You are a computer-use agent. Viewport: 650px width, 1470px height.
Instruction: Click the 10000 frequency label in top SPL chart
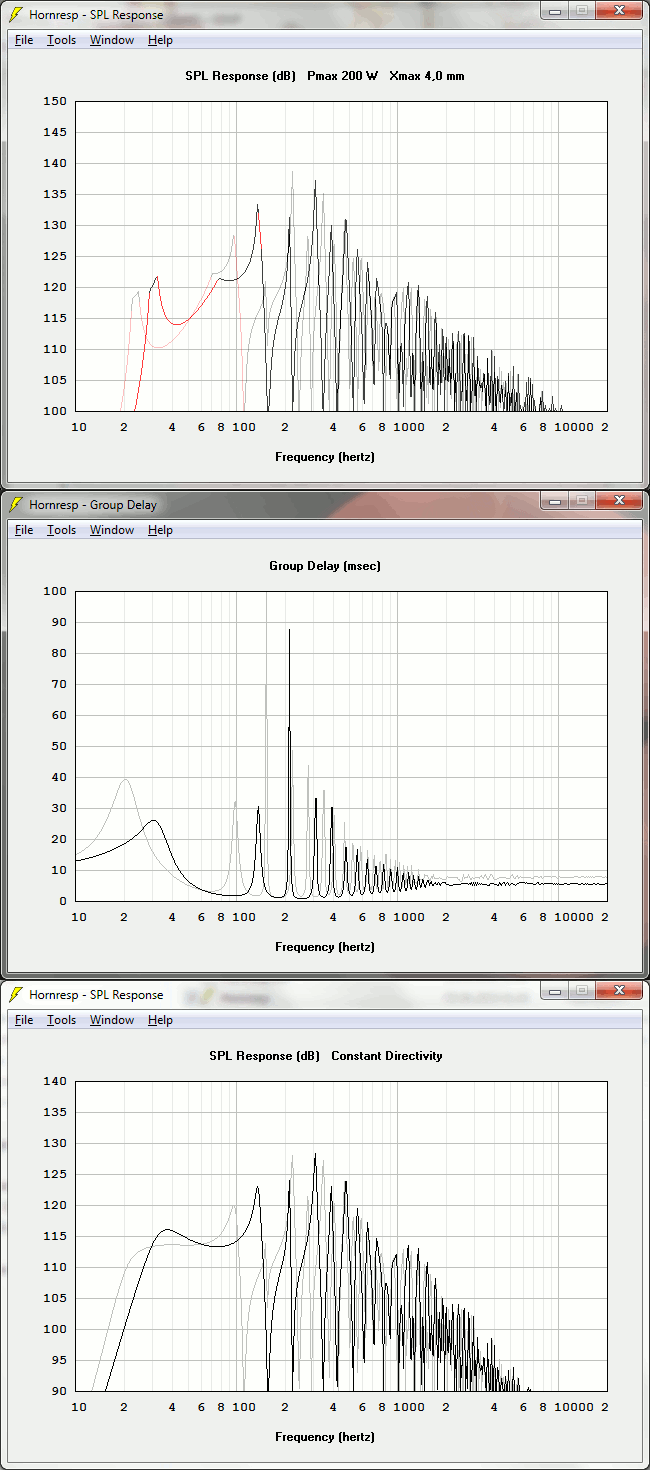573,427
